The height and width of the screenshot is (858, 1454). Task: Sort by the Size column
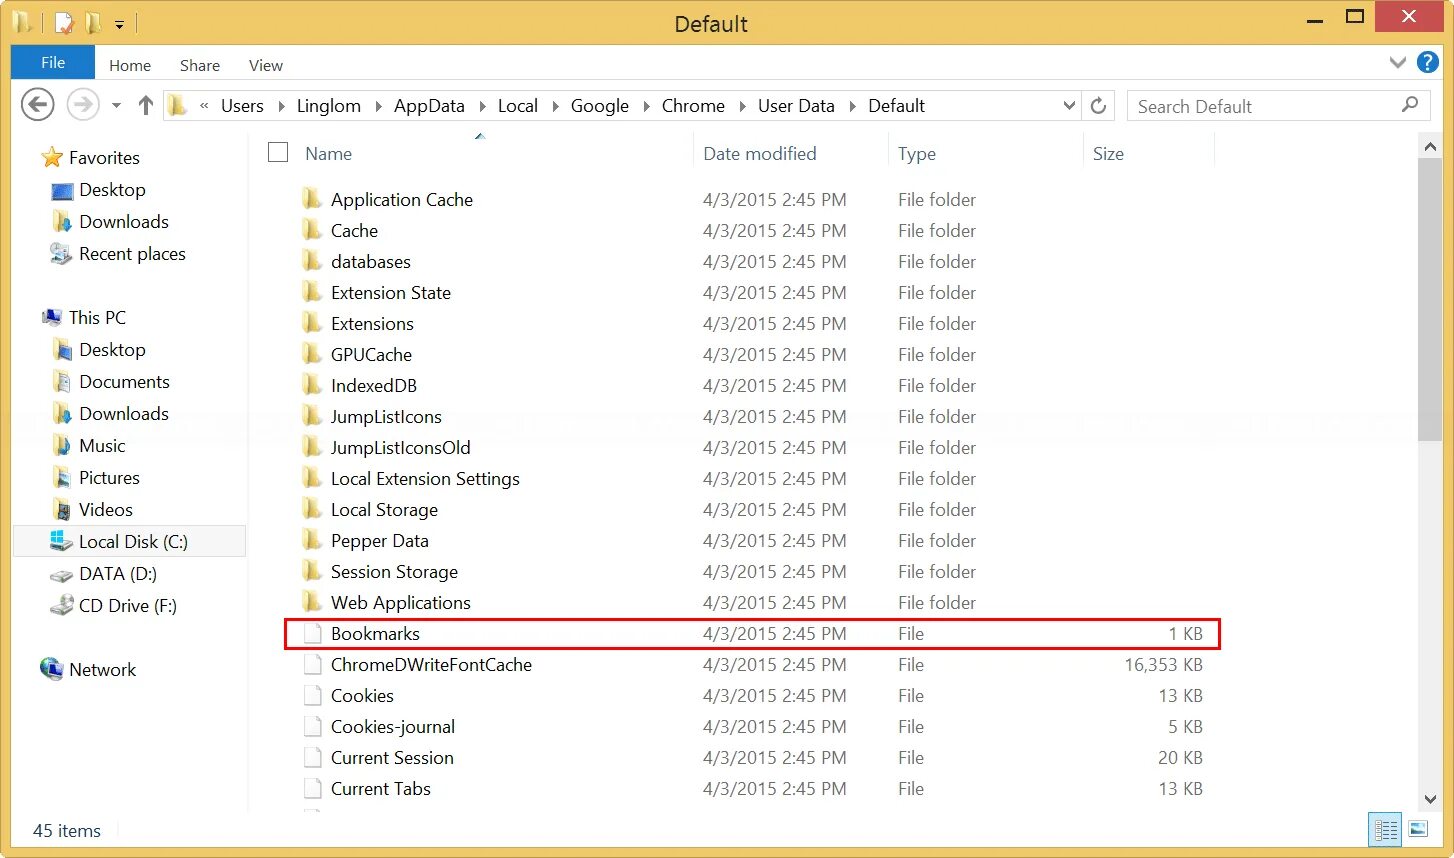tap(1108, 153)
